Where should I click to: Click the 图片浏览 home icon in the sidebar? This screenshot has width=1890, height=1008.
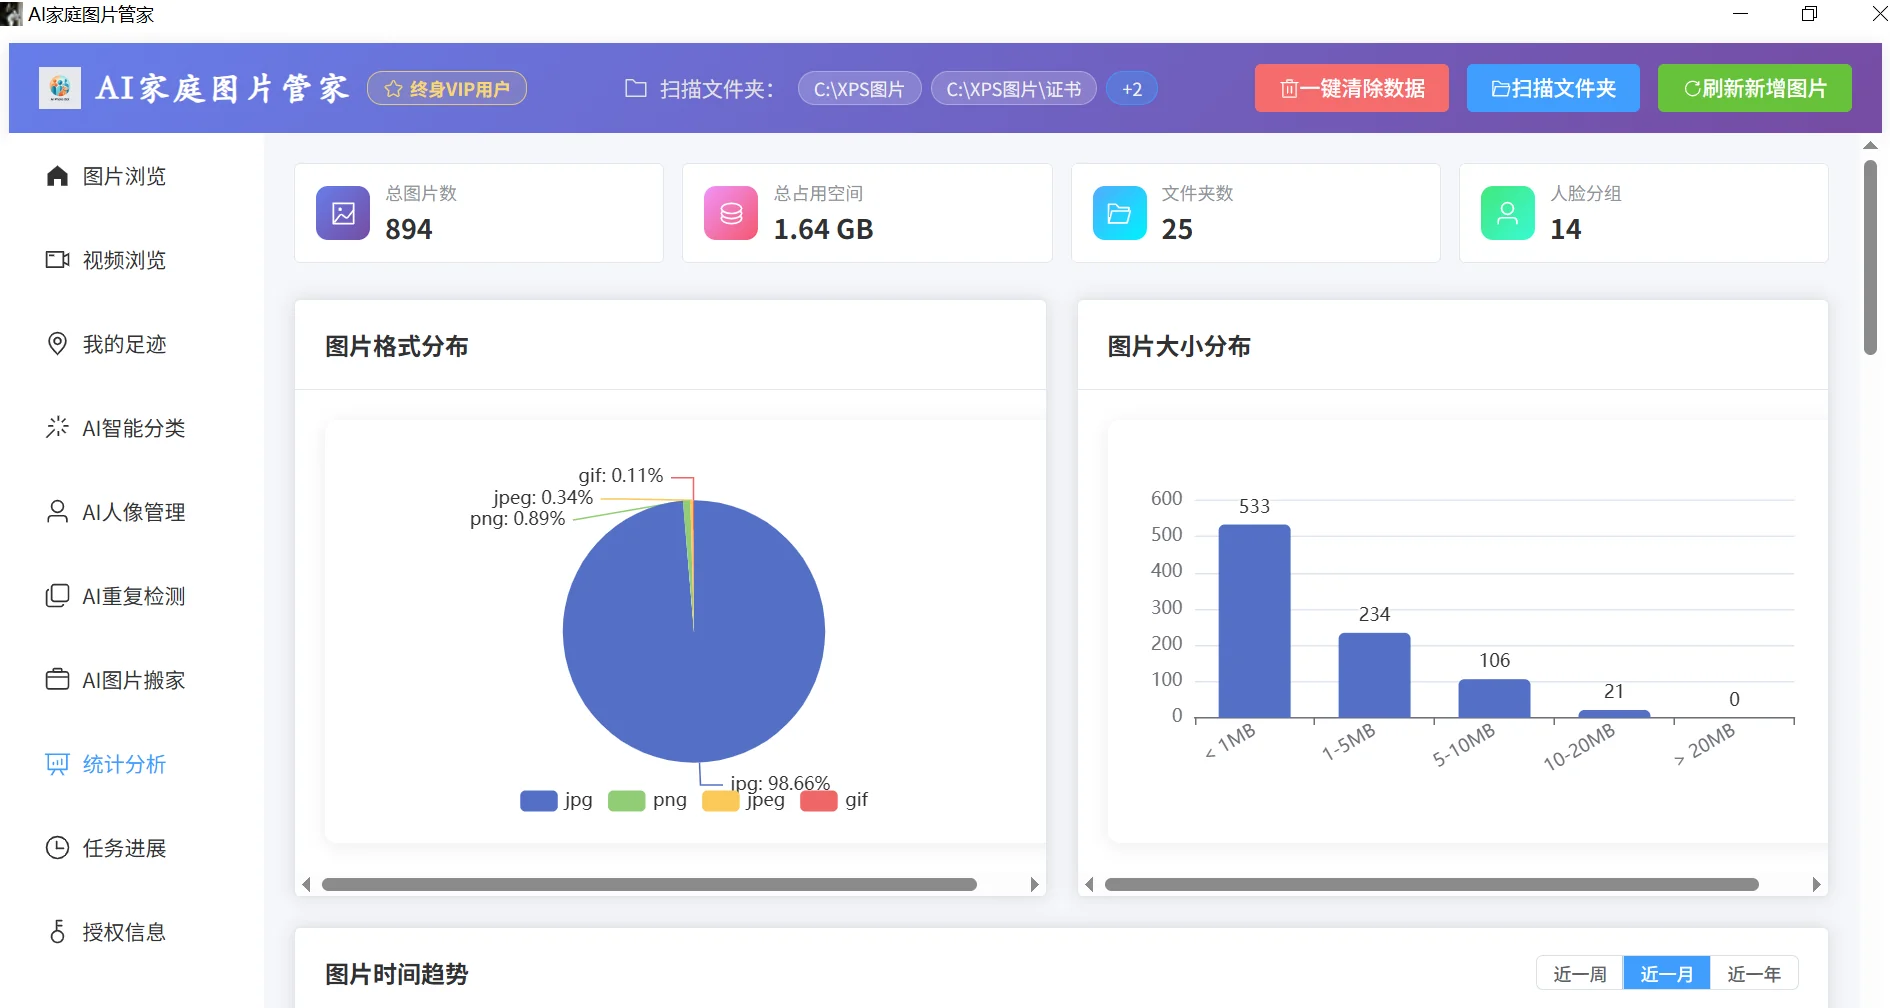point(57,176)
